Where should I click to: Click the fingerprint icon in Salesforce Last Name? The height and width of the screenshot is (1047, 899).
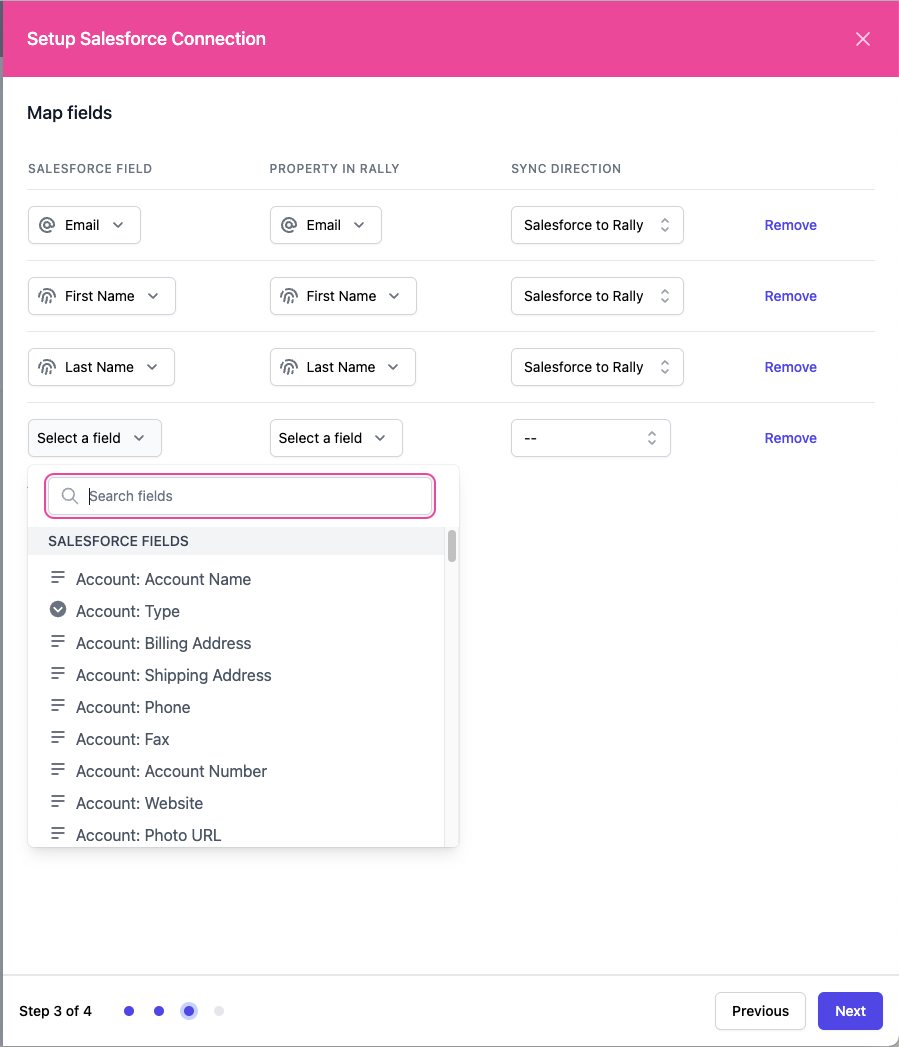47,367
